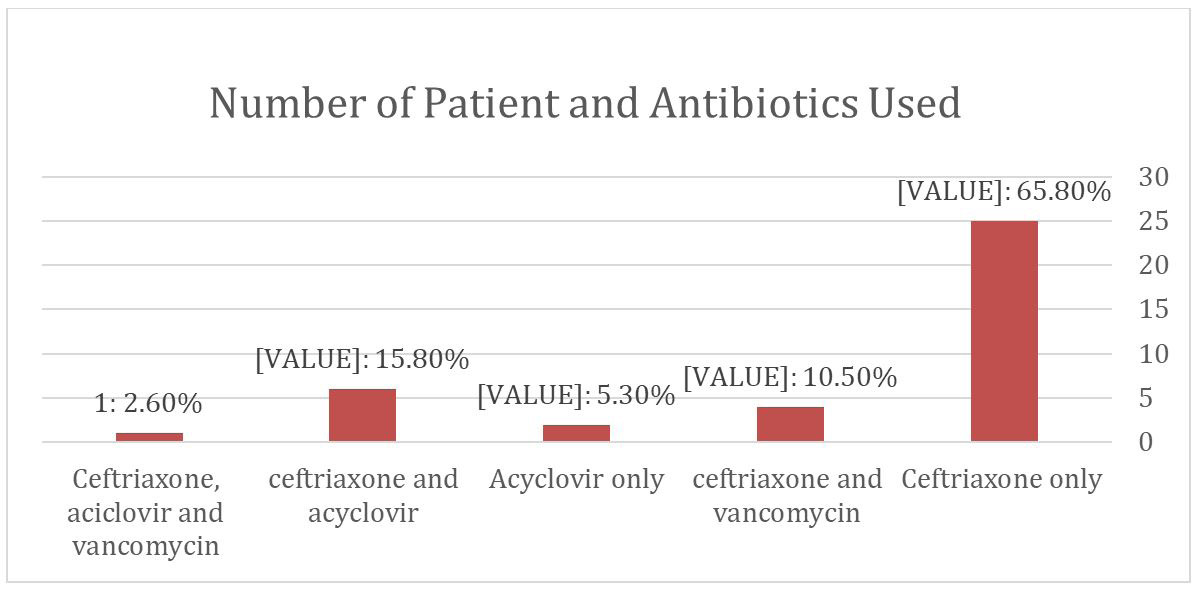Click the 1: 2.60% data label
This screenshot has height=592, width=1198.
tap(149, 403)
